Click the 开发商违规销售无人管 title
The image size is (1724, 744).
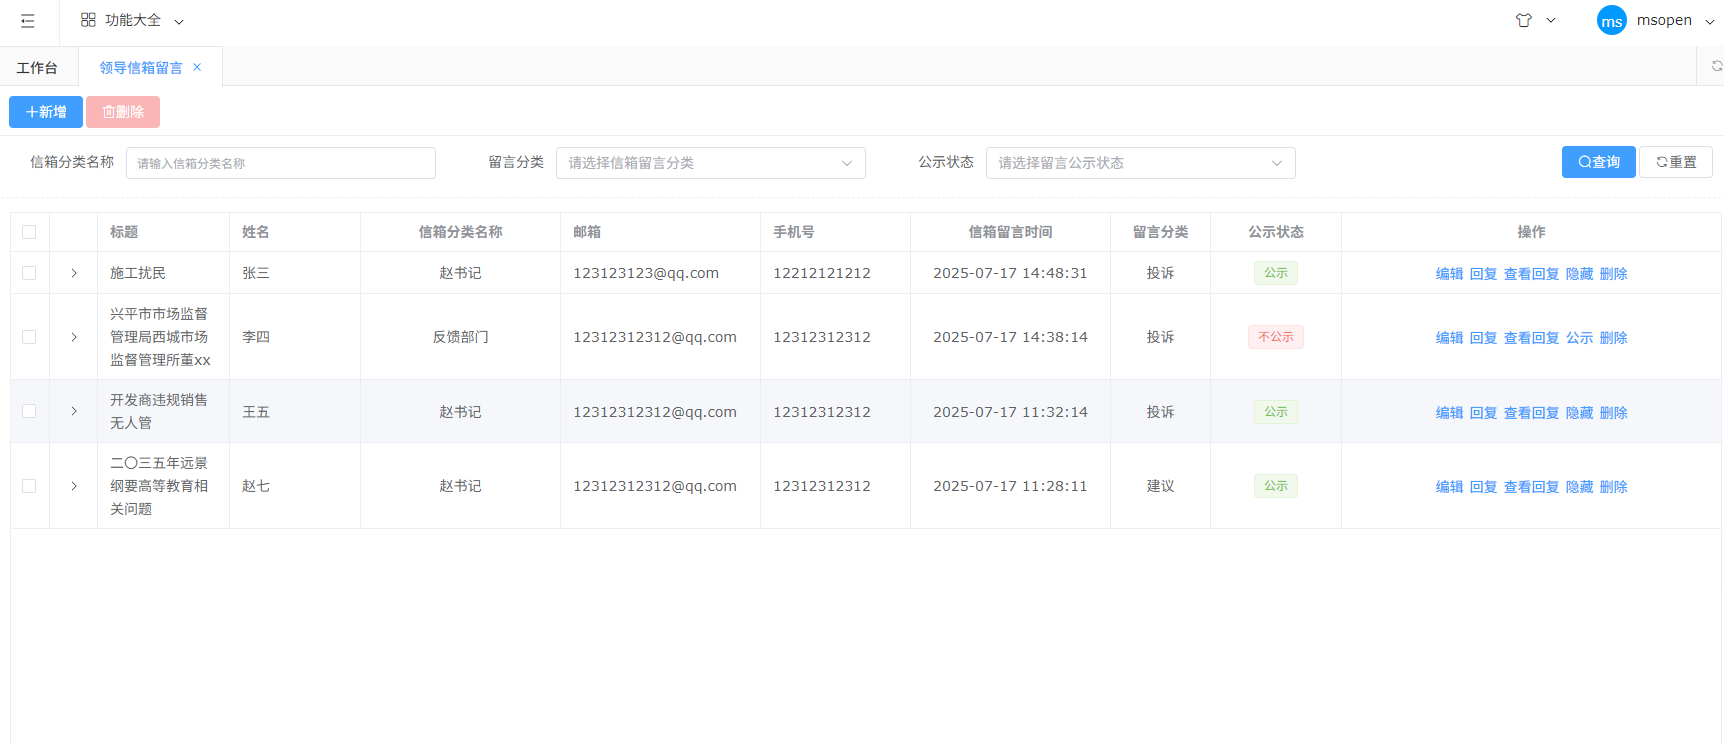click(159, 411)
